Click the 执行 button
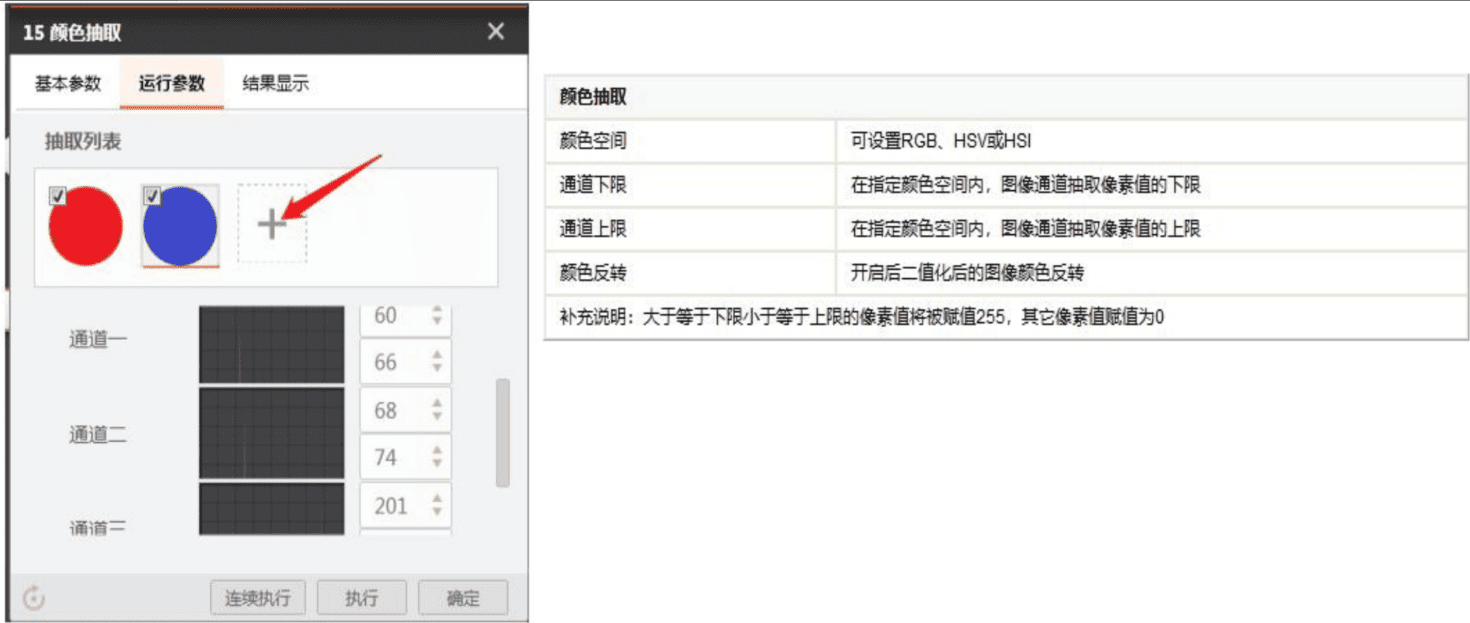The width and height of the screenshot is (1470, 623). click(362, 598)
